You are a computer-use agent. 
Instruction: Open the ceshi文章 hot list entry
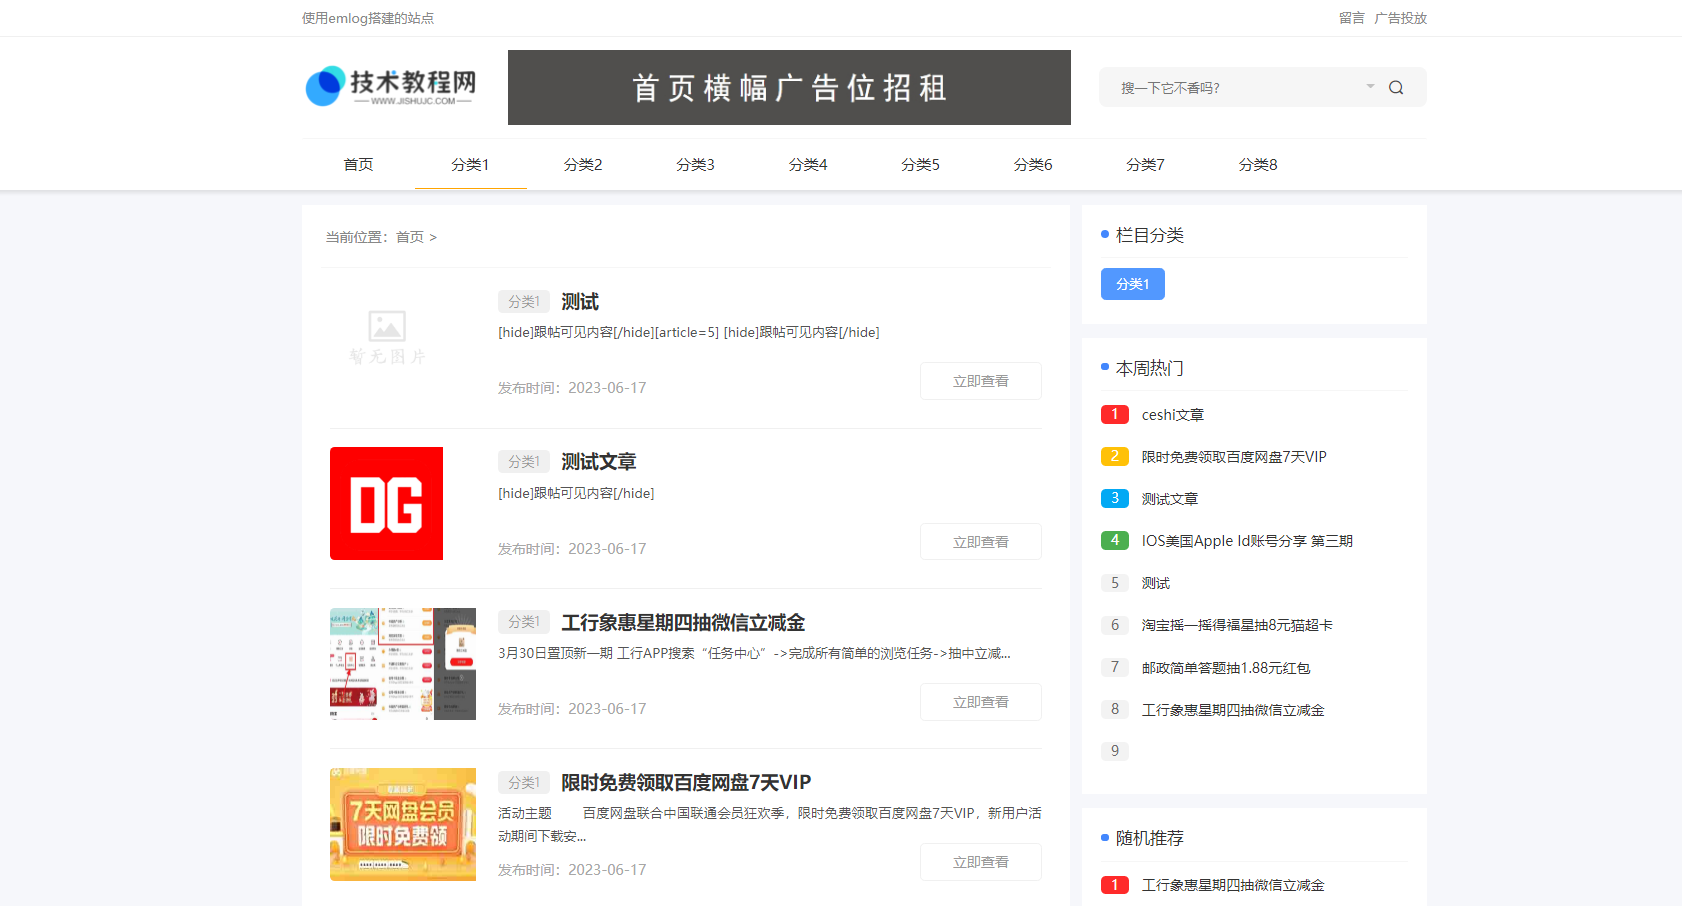click(x=1172, y=415)
